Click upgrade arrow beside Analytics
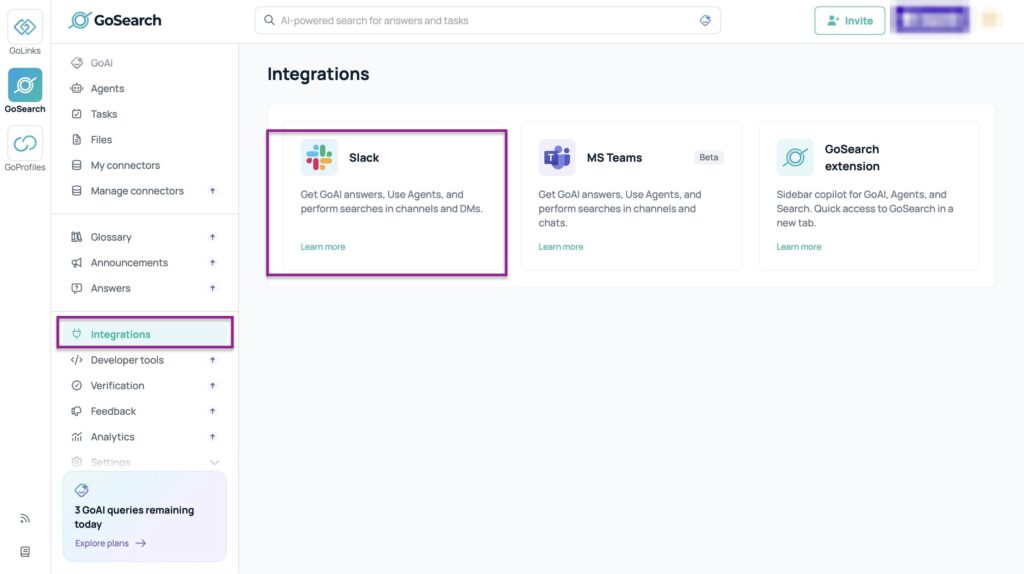 point(212,436)
